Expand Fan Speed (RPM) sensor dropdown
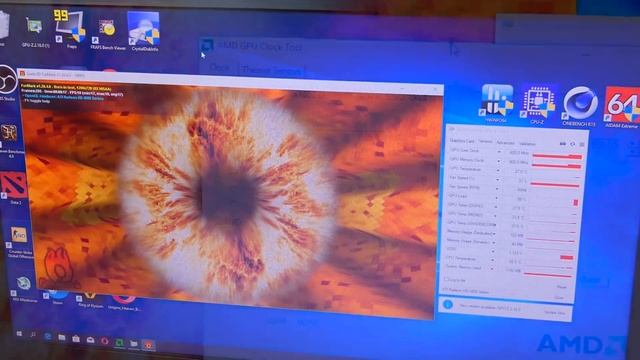Image resolution: width=640 pixels, height=360 pixels. [x=497, y=189]
